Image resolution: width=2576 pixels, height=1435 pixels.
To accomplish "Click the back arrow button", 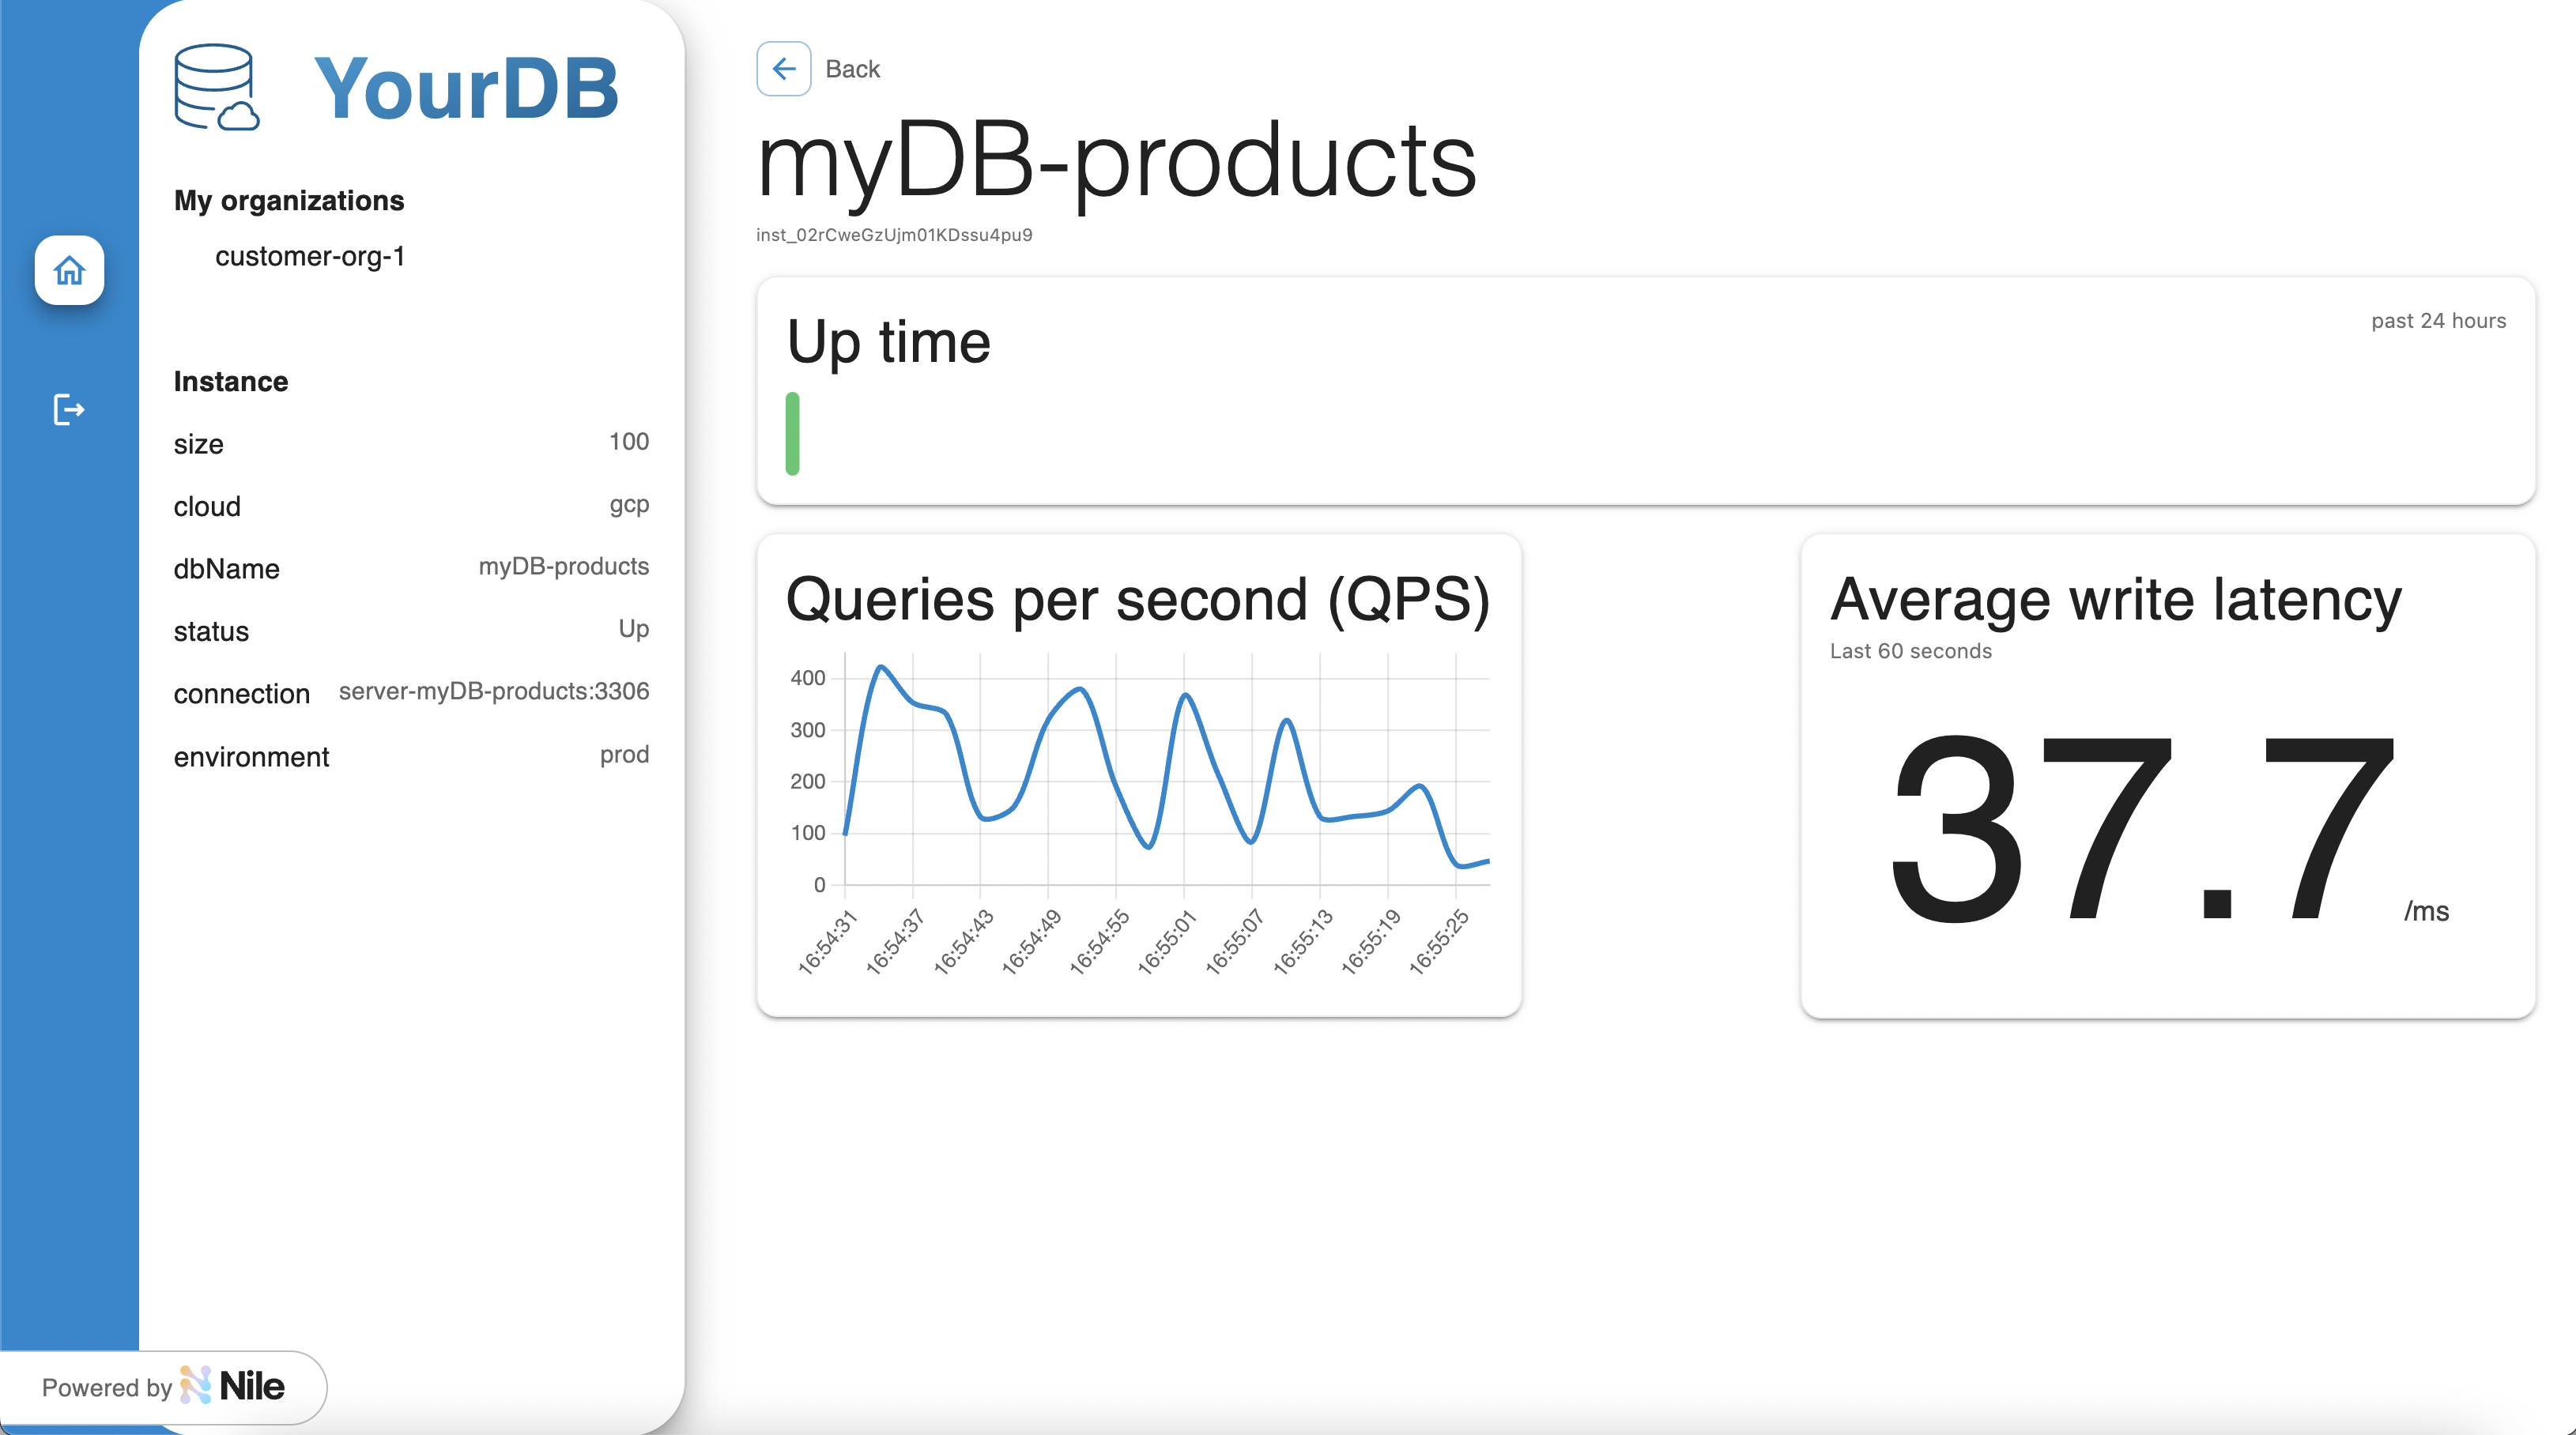I will click(x=783, y=69).
